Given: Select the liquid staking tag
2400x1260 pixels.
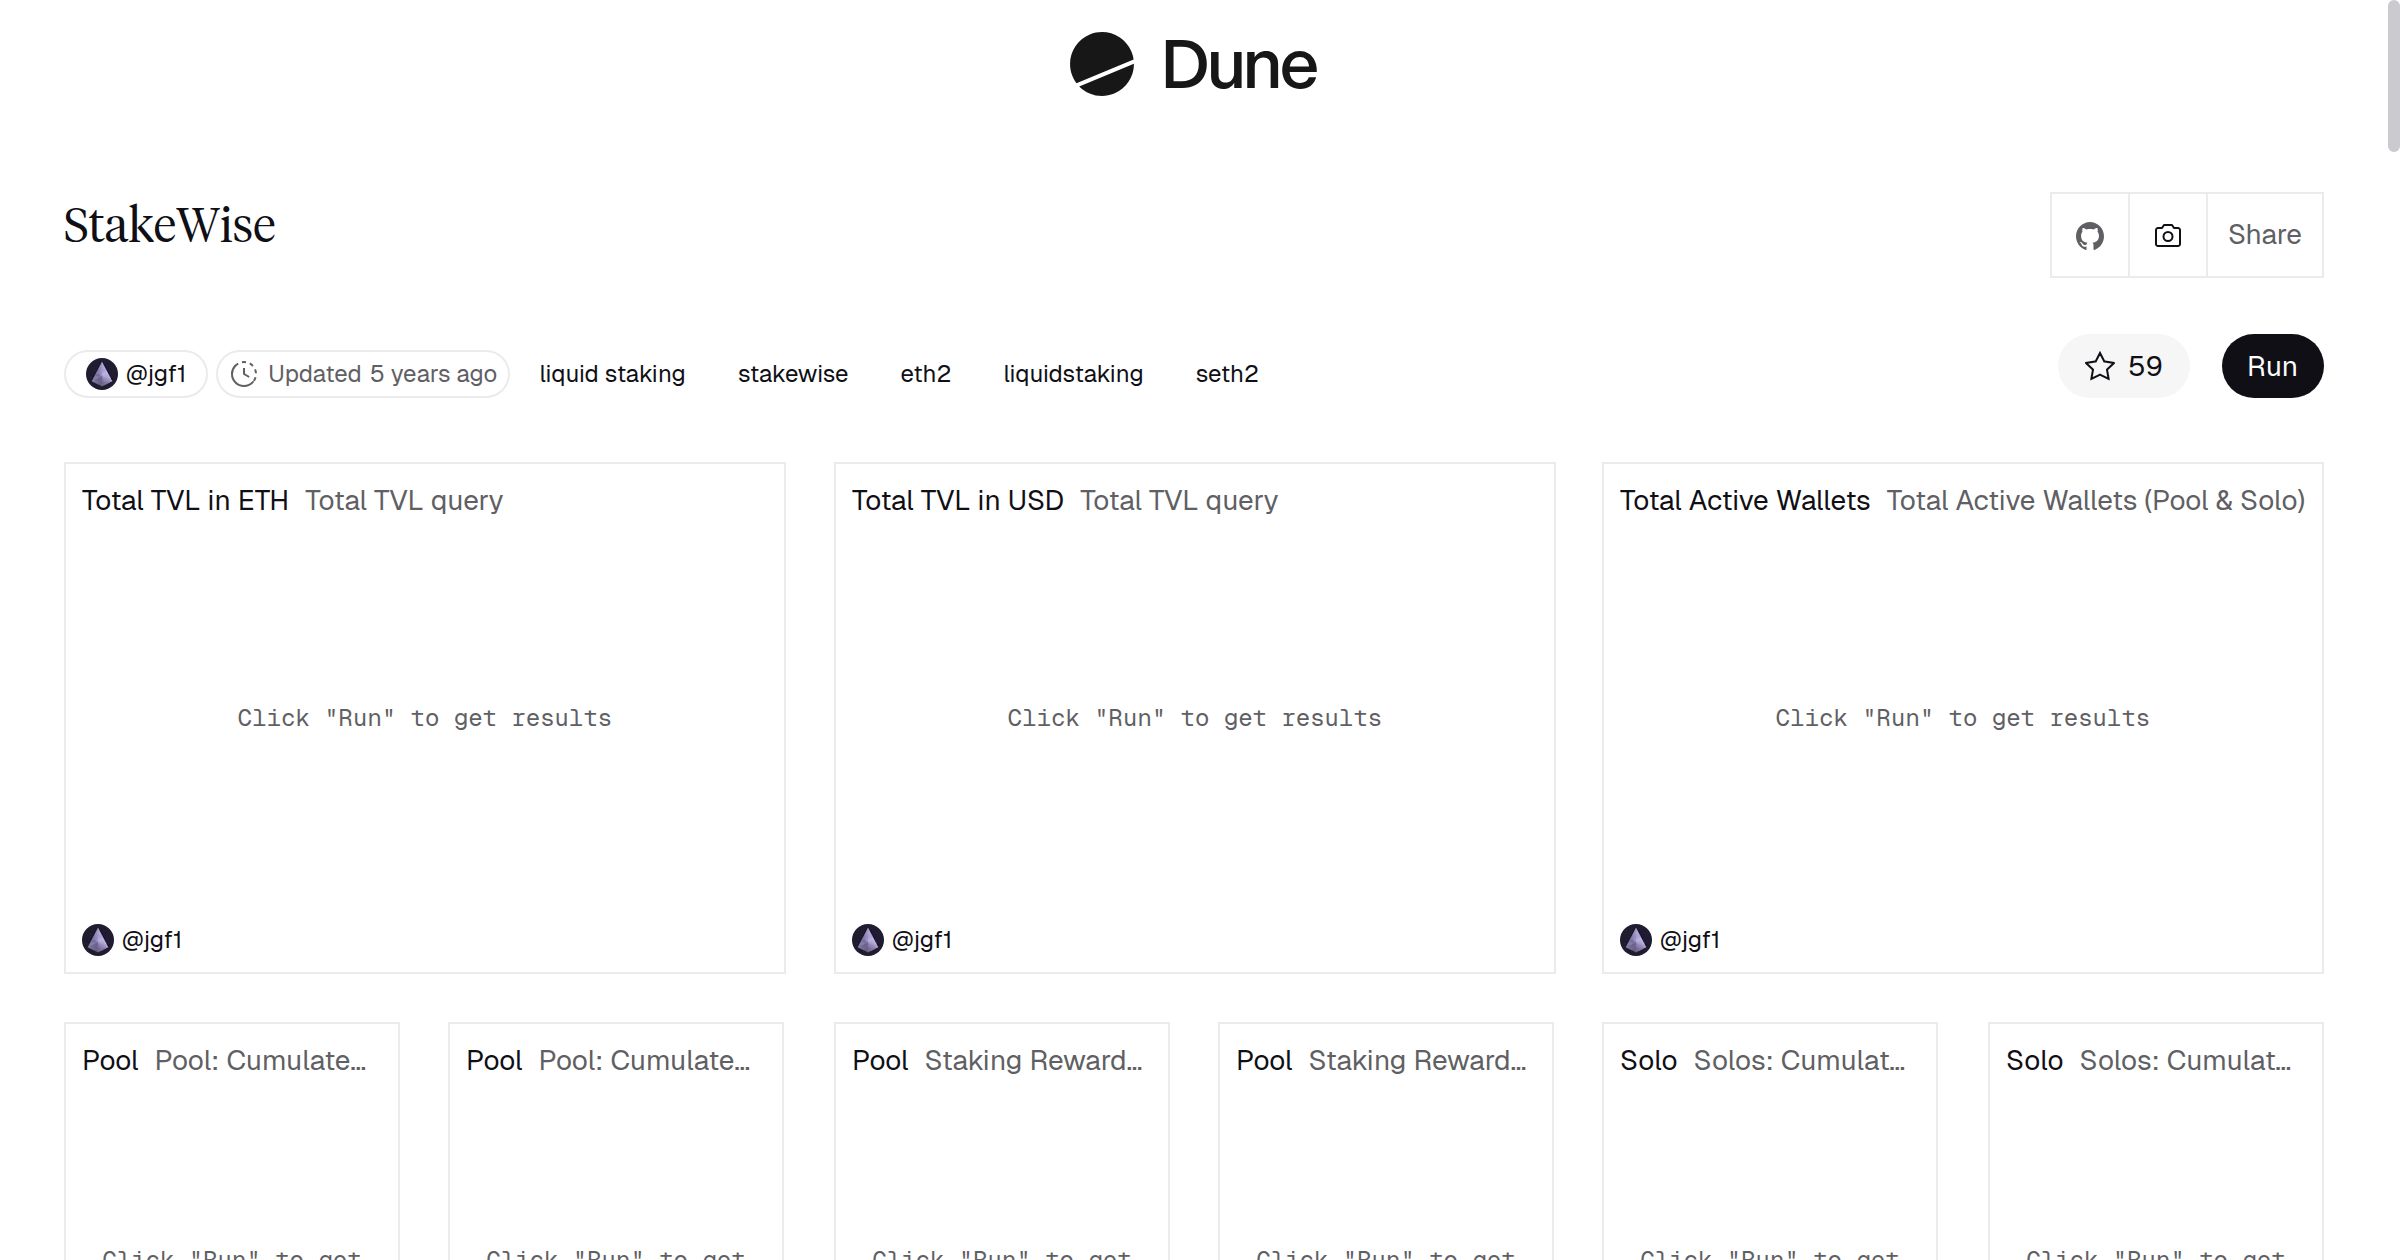Looking at the screenshot, I should click(x=612, y=373).
